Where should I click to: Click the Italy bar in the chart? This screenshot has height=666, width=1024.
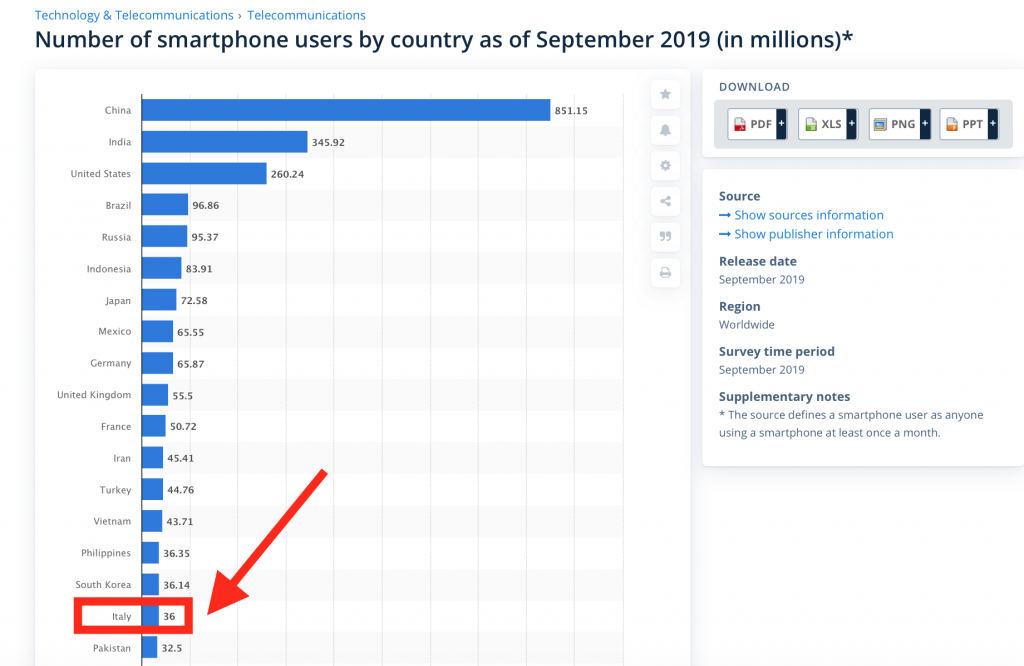coord(150,617)
